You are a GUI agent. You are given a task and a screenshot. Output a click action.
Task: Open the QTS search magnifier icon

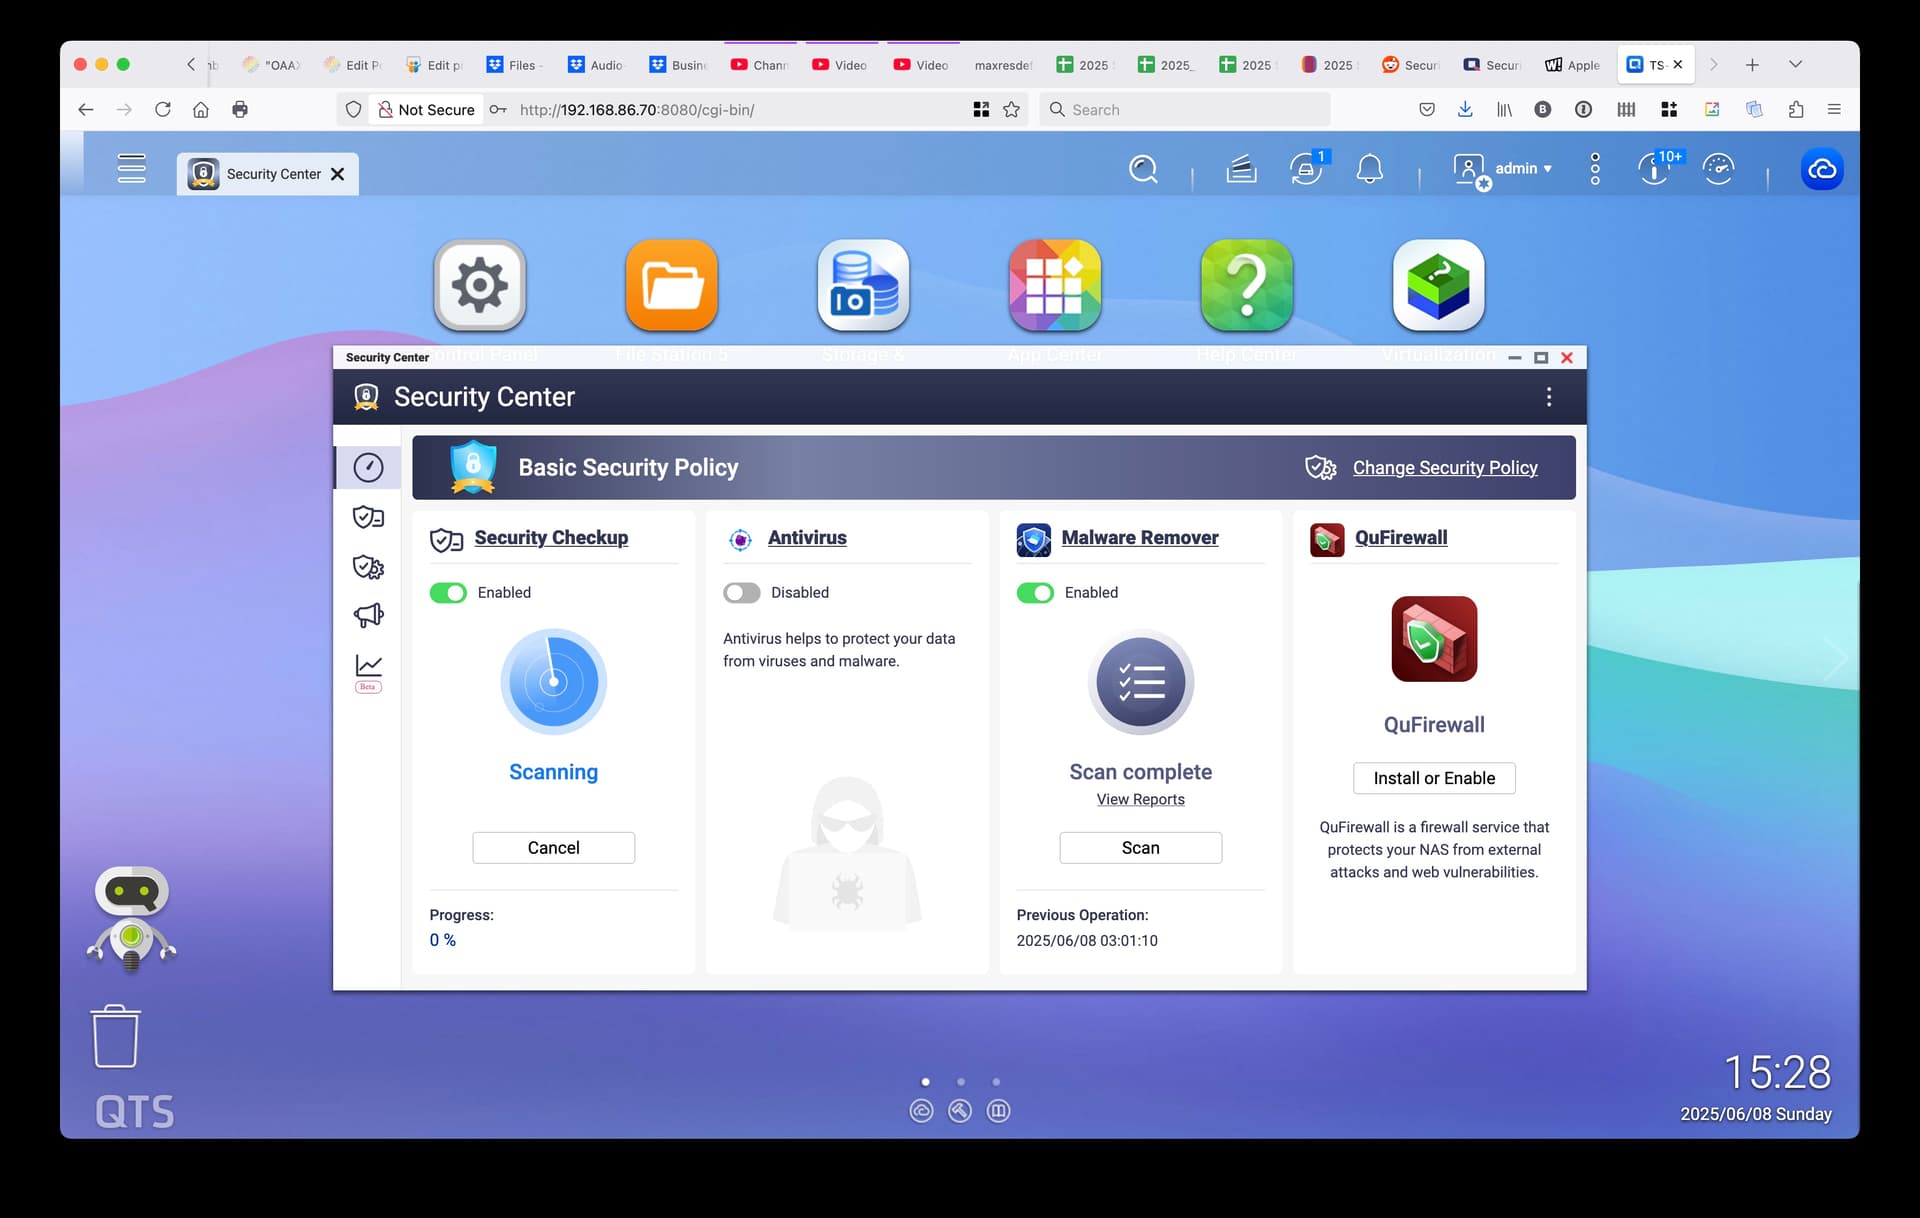click(x=1143, y=169)
